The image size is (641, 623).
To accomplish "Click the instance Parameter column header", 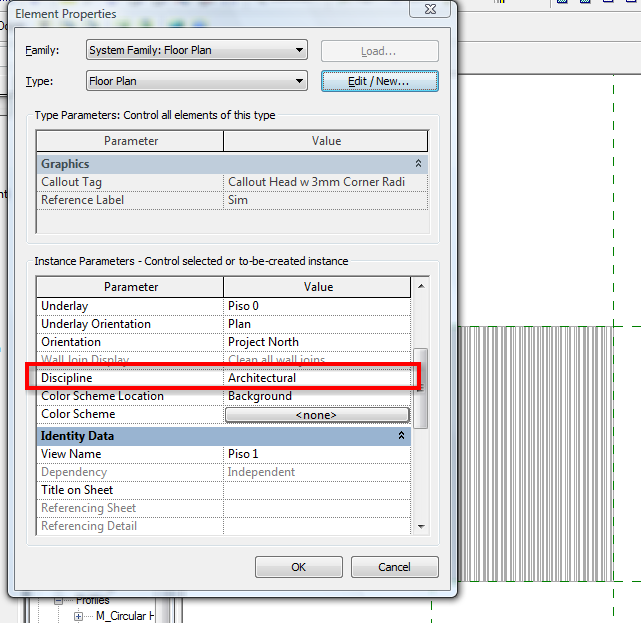I will 130,287.
